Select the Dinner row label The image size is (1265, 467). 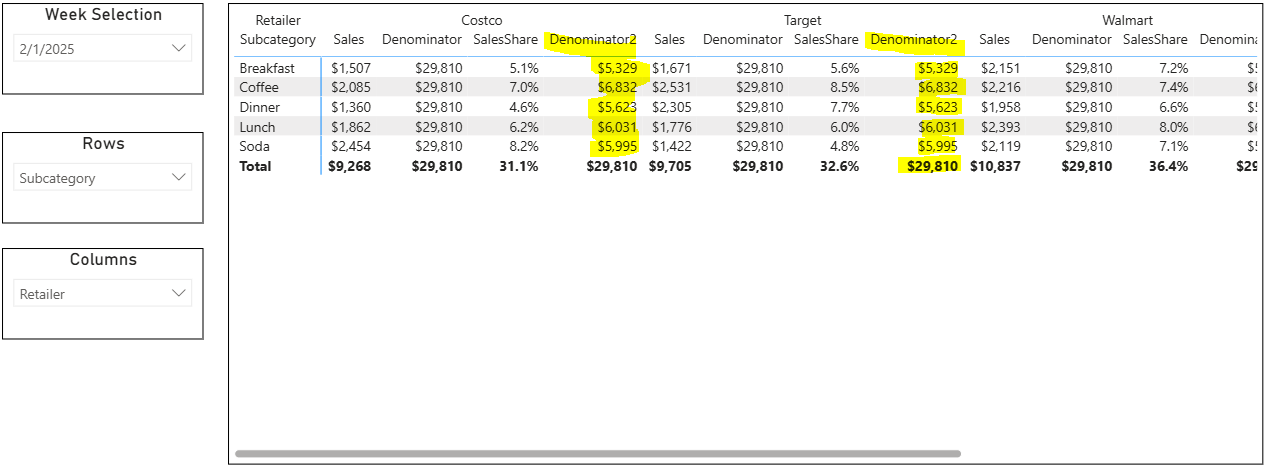260,107
